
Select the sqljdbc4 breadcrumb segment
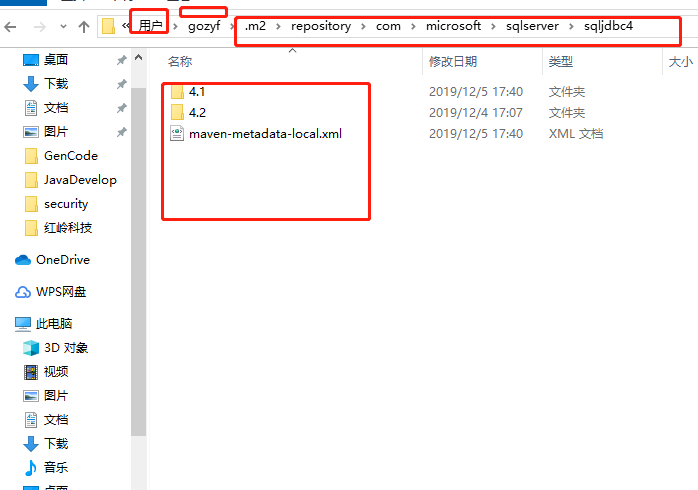click(x=608, y=26)
